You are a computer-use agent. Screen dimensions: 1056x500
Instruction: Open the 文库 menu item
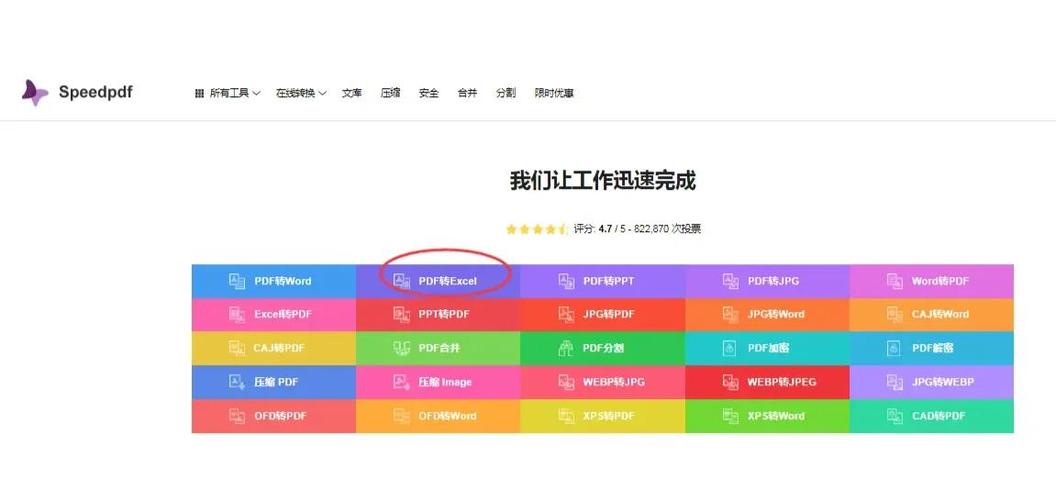click(352, 93)
